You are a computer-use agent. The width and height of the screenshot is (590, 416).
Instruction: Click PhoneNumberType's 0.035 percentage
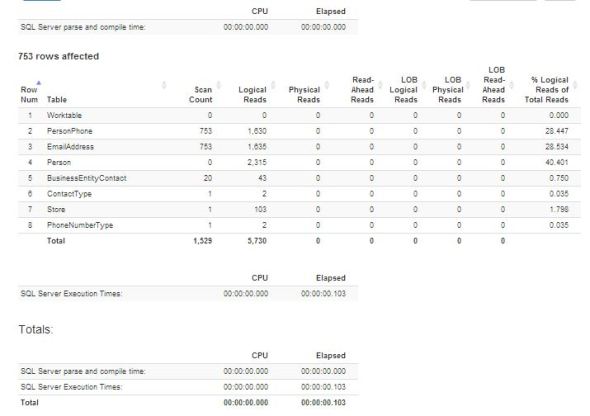[559, 225]
